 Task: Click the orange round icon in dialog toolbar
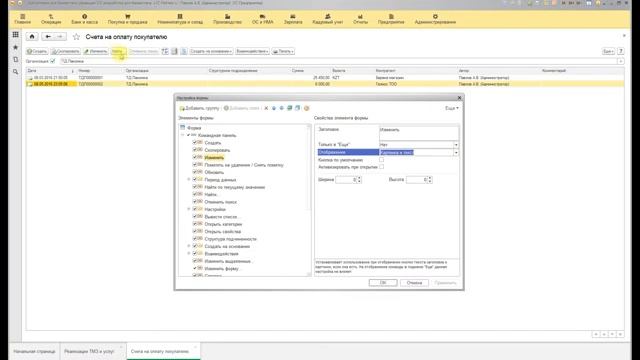tap(307, 108)
